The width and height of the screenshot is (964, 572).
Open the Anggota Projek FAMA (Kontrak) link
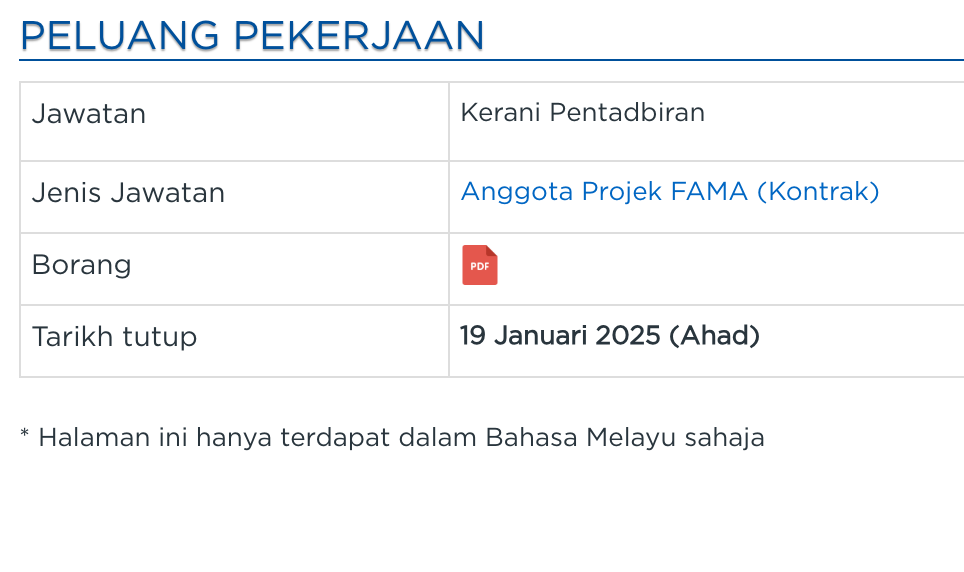click(669, 192)
